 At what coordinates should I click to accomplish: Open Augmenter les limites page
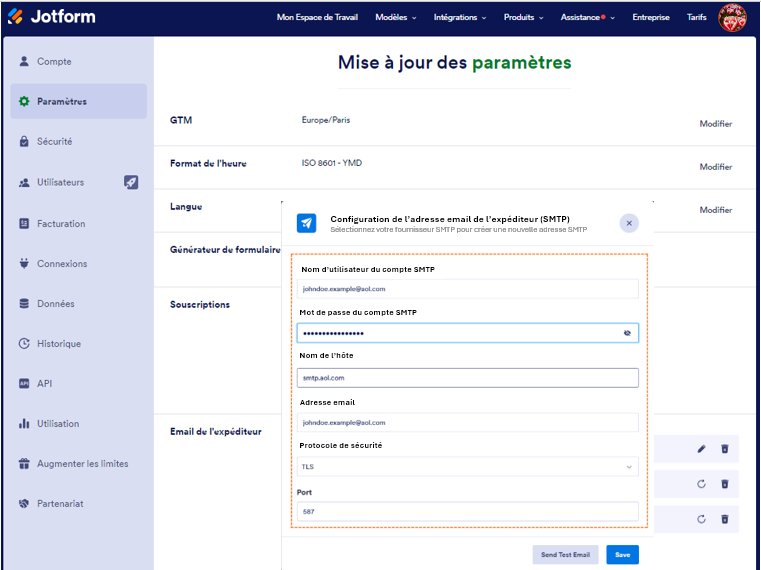tap(79, 464)
